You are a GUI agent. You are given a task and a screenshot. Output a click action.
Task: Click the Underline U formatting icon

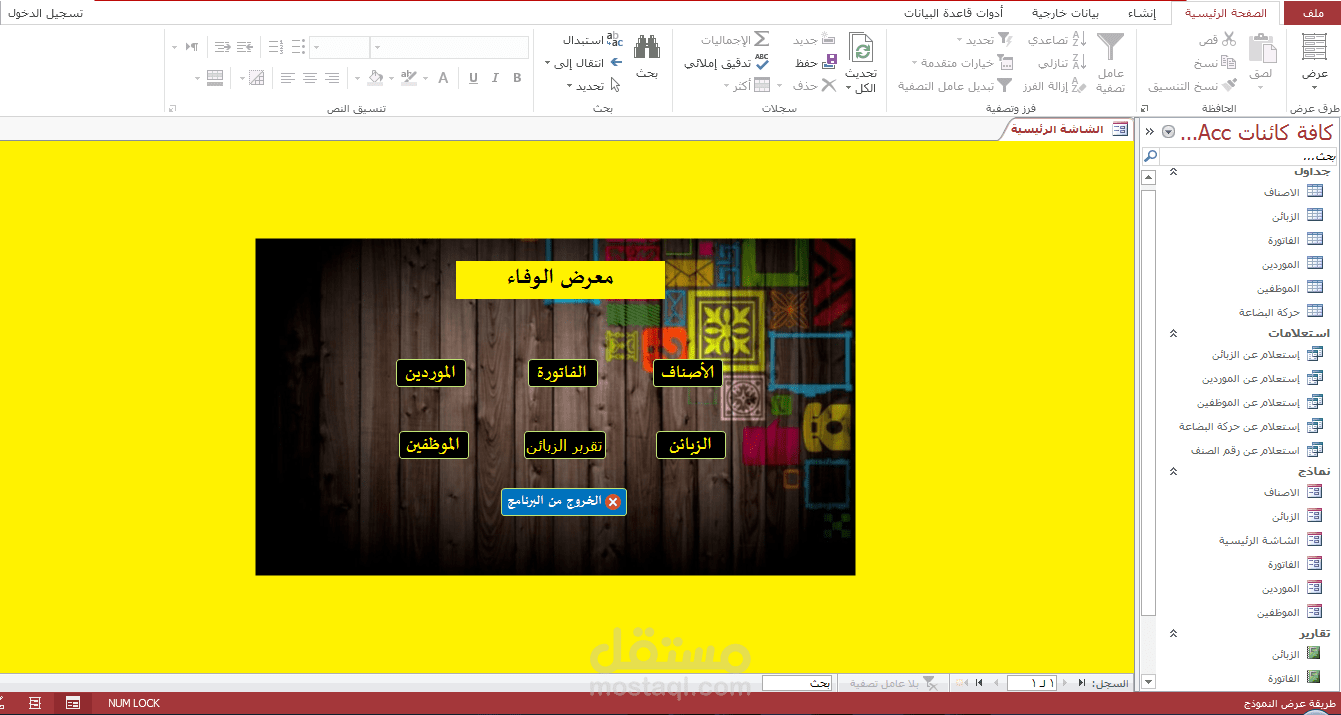click(x=473, y=78)
